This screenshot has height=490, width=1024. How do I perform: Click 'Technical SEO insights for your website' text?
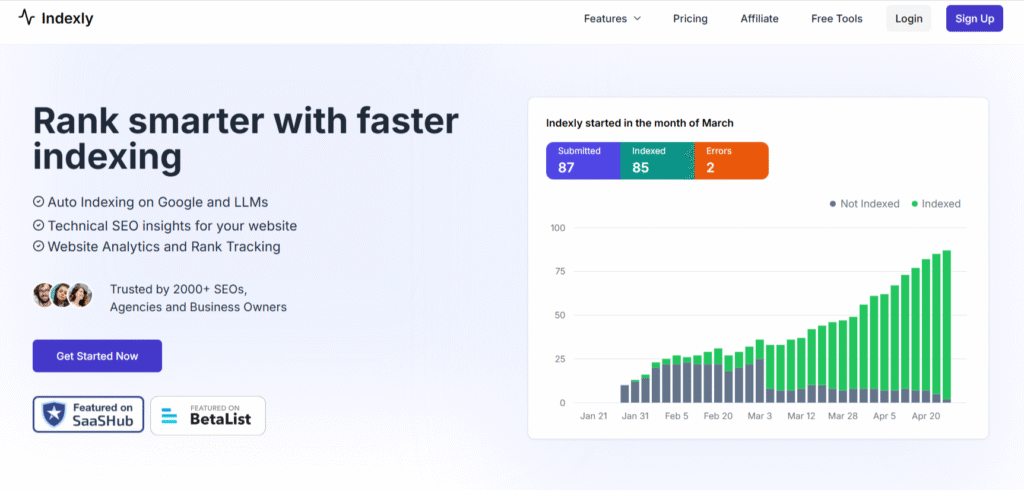(172, 226)
